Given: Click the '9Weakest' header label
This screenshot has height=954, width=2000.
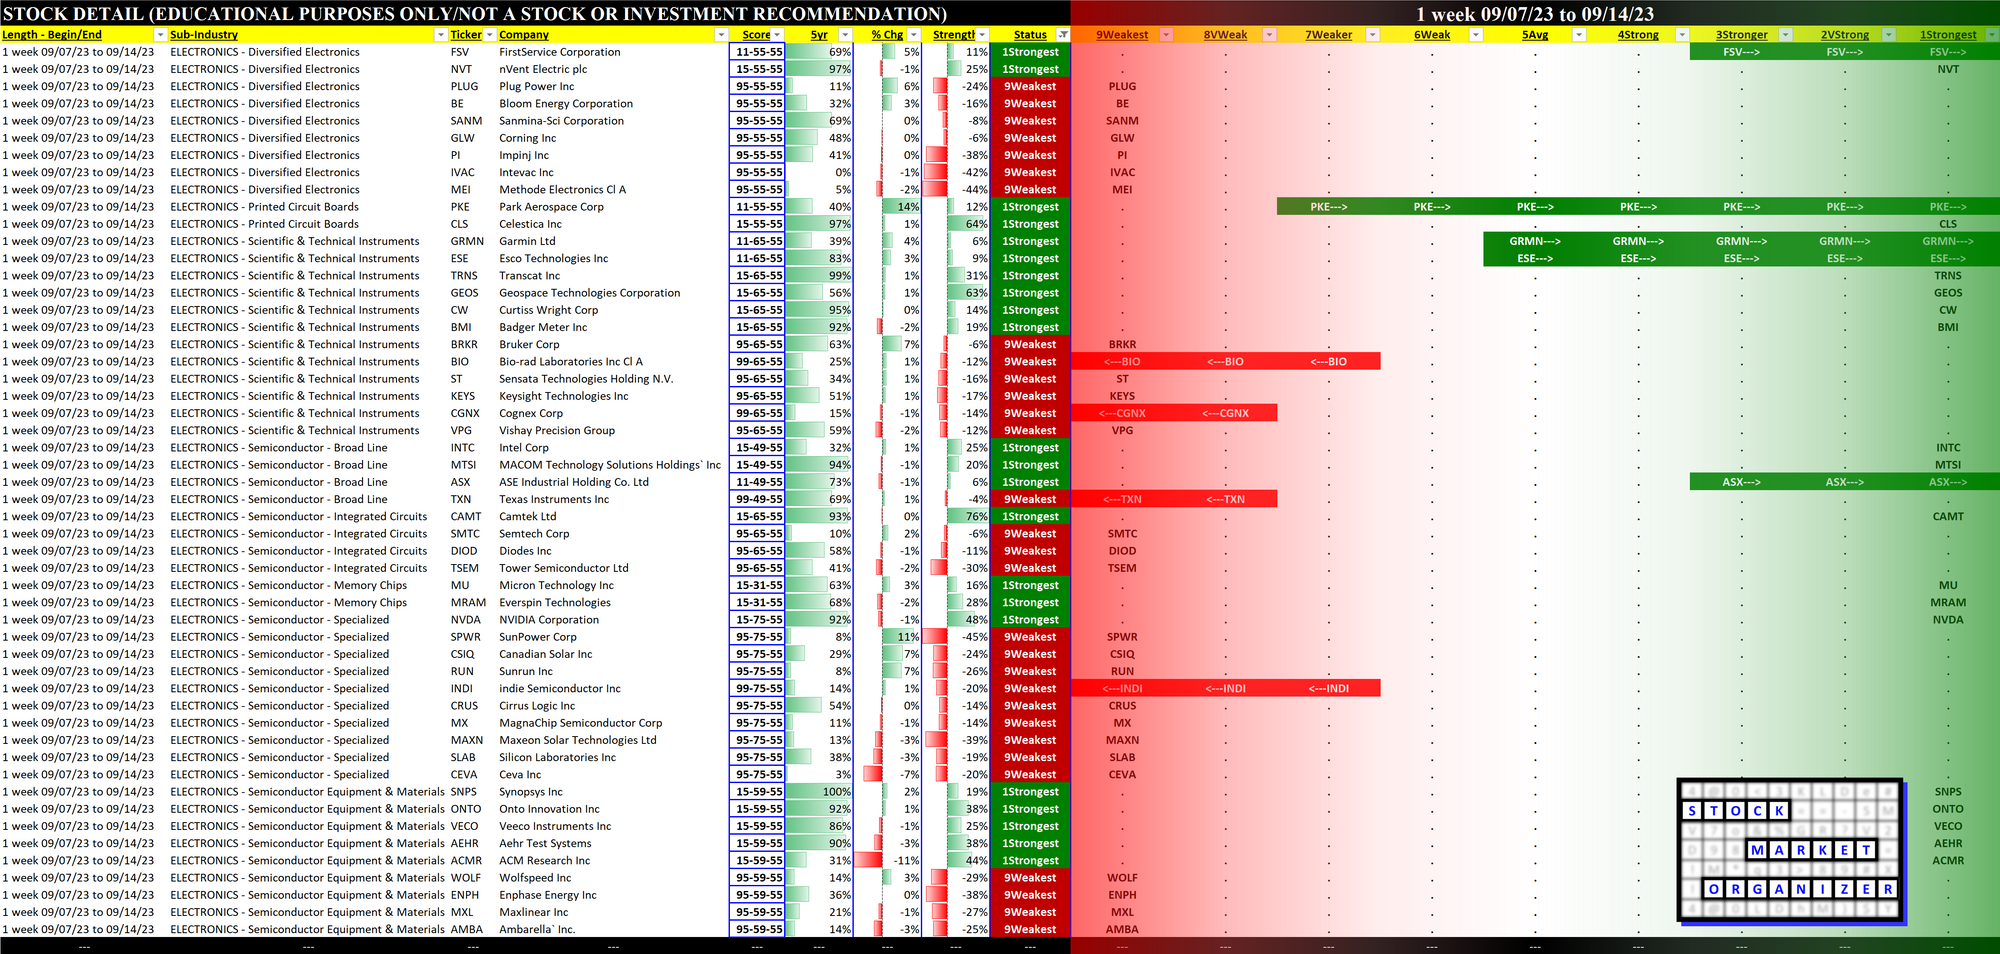Looking at the screenshot, I should [1122, 35].
